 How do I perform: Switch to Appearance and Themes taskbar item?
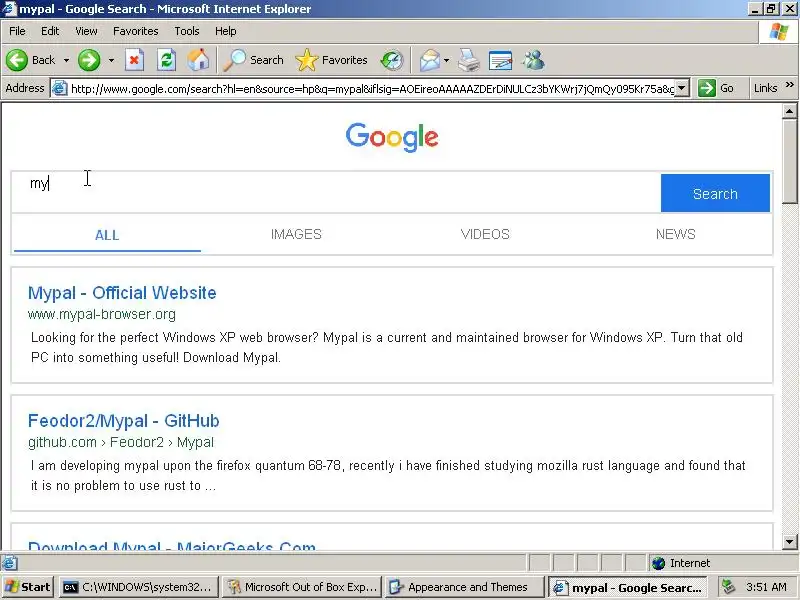(x=464, y=587)
